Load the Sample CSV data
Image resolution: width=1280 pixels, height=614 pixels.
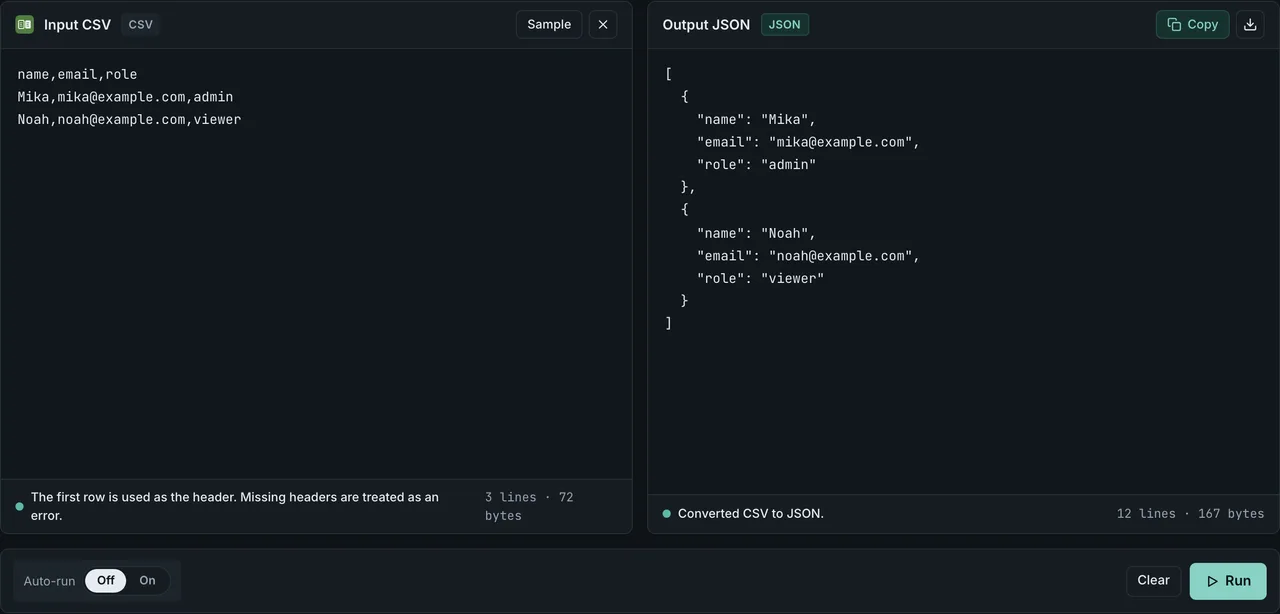[x=549, y=24]
